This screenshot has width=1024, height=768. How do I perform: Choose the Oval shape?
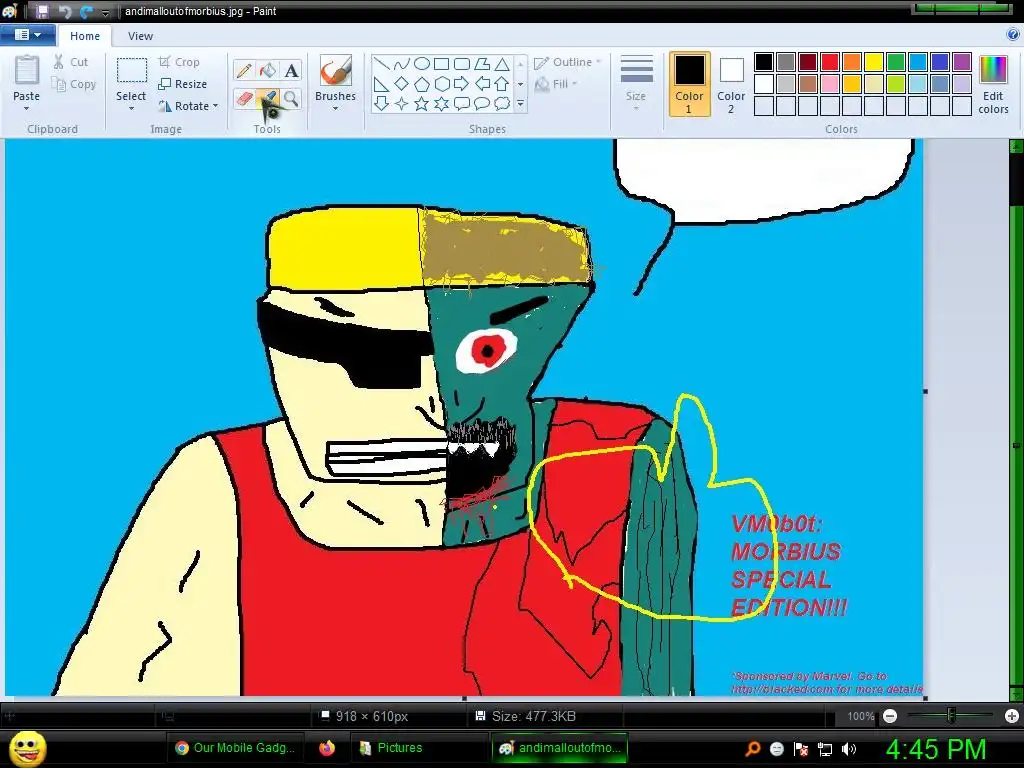click(x=422, y=64)
